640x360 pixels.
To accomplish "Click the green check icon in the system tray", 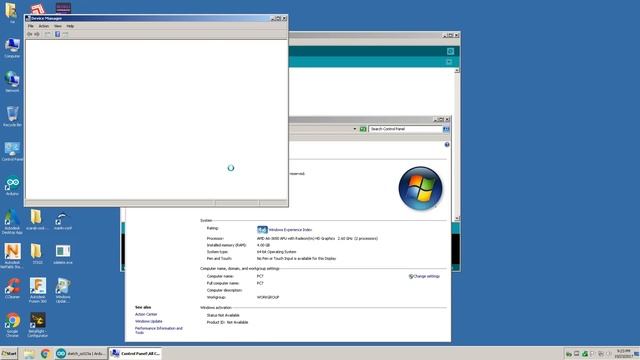I will tap(585, 354).
